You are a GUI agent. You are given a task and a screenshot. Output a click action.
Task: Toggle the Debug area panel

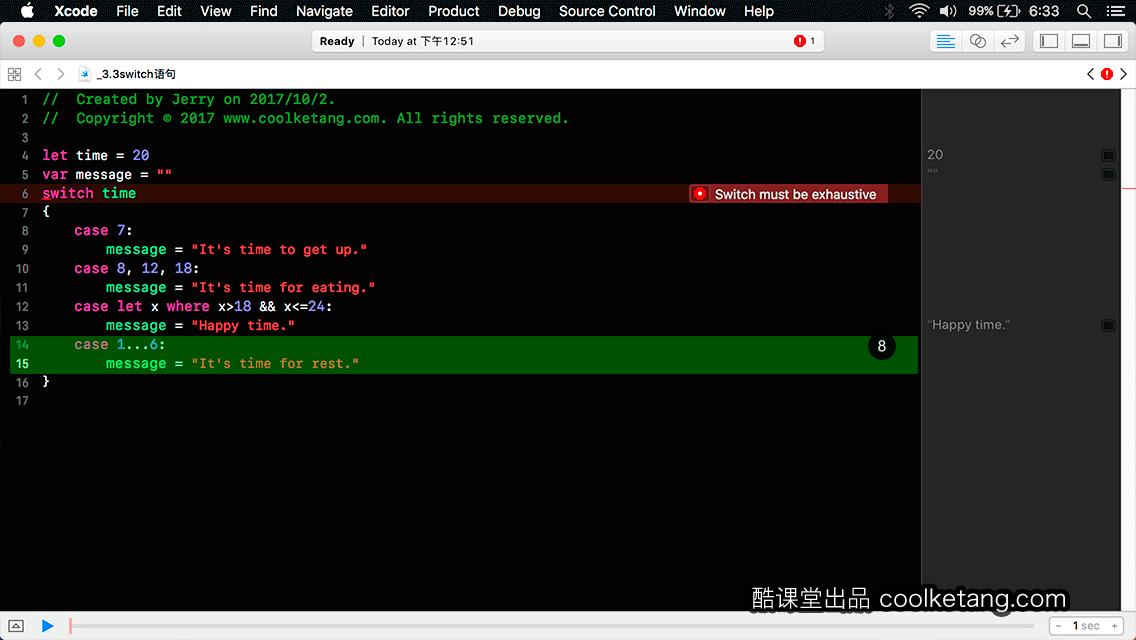tap(1081, 41)
